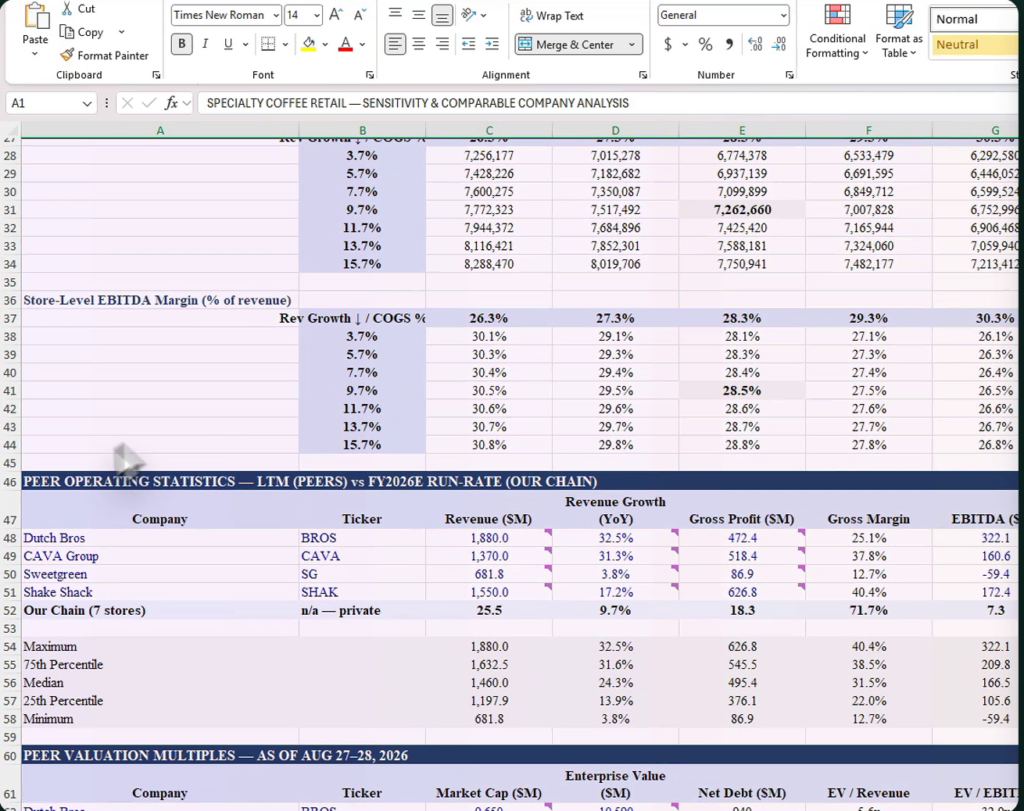The image size is (1024, 811).
Task: Open Name Box dropdown arrow
Action: click(x=87, y=103)
